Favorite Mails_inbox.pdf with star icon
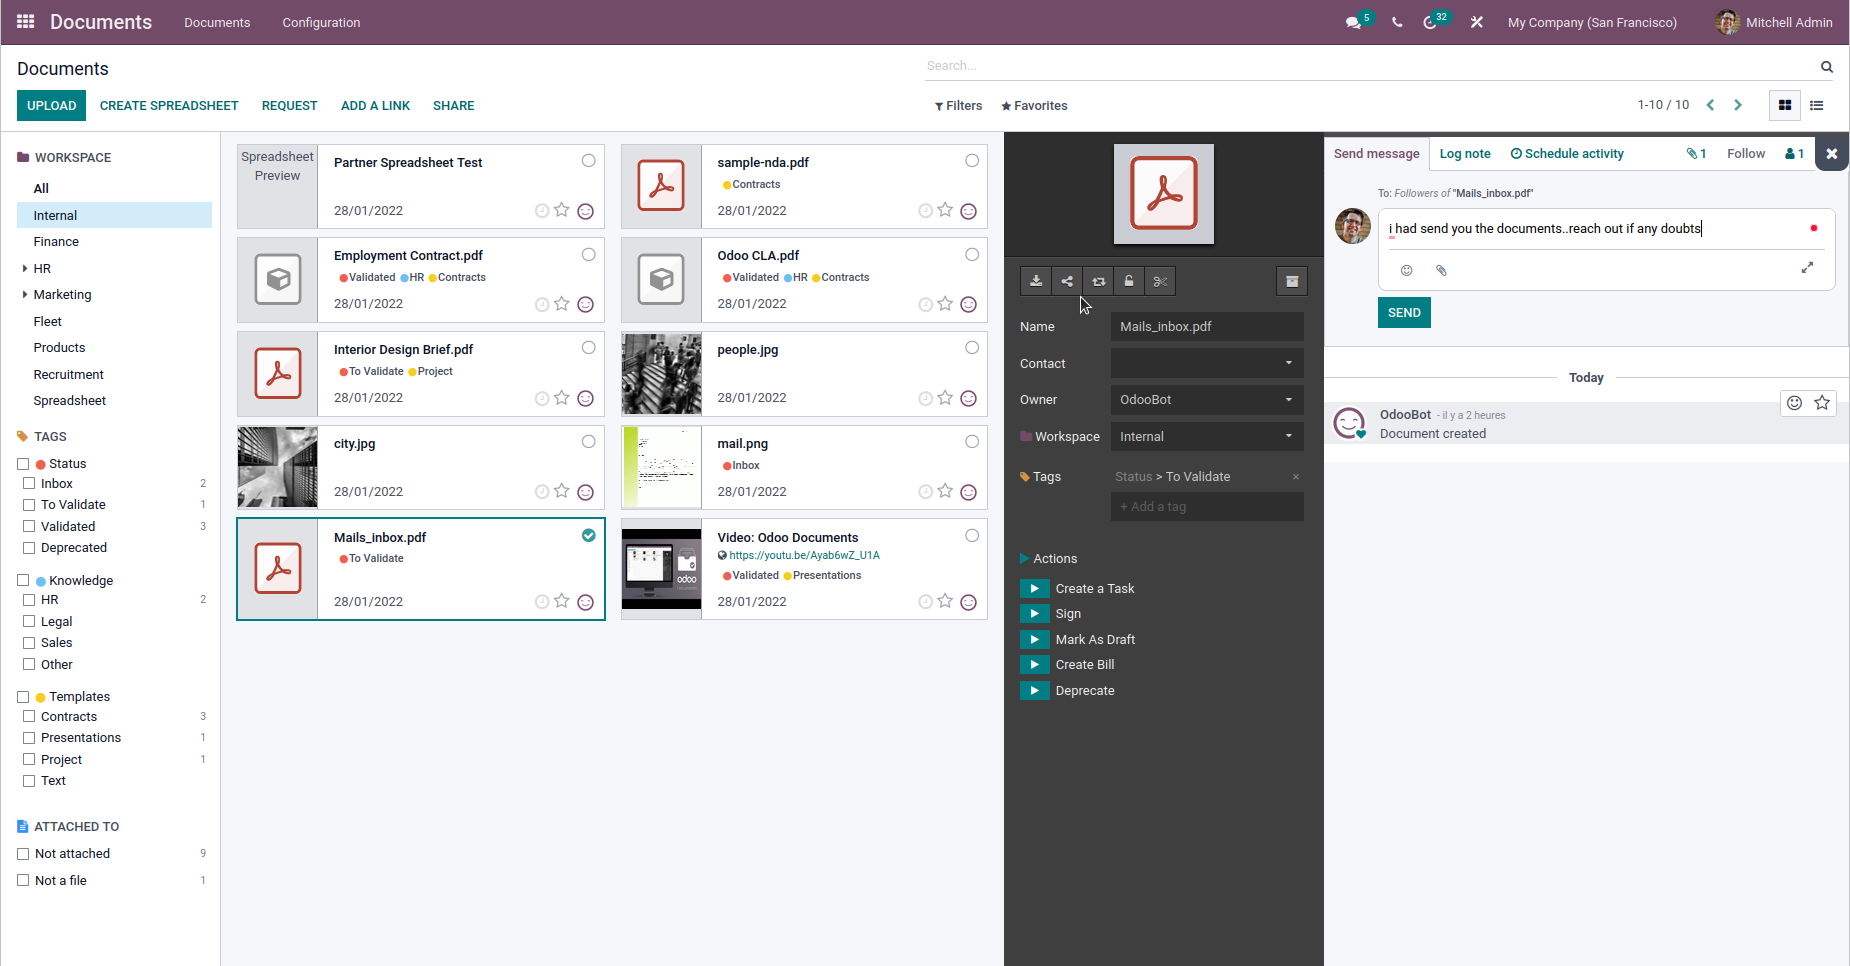 [x=562, y=601]
